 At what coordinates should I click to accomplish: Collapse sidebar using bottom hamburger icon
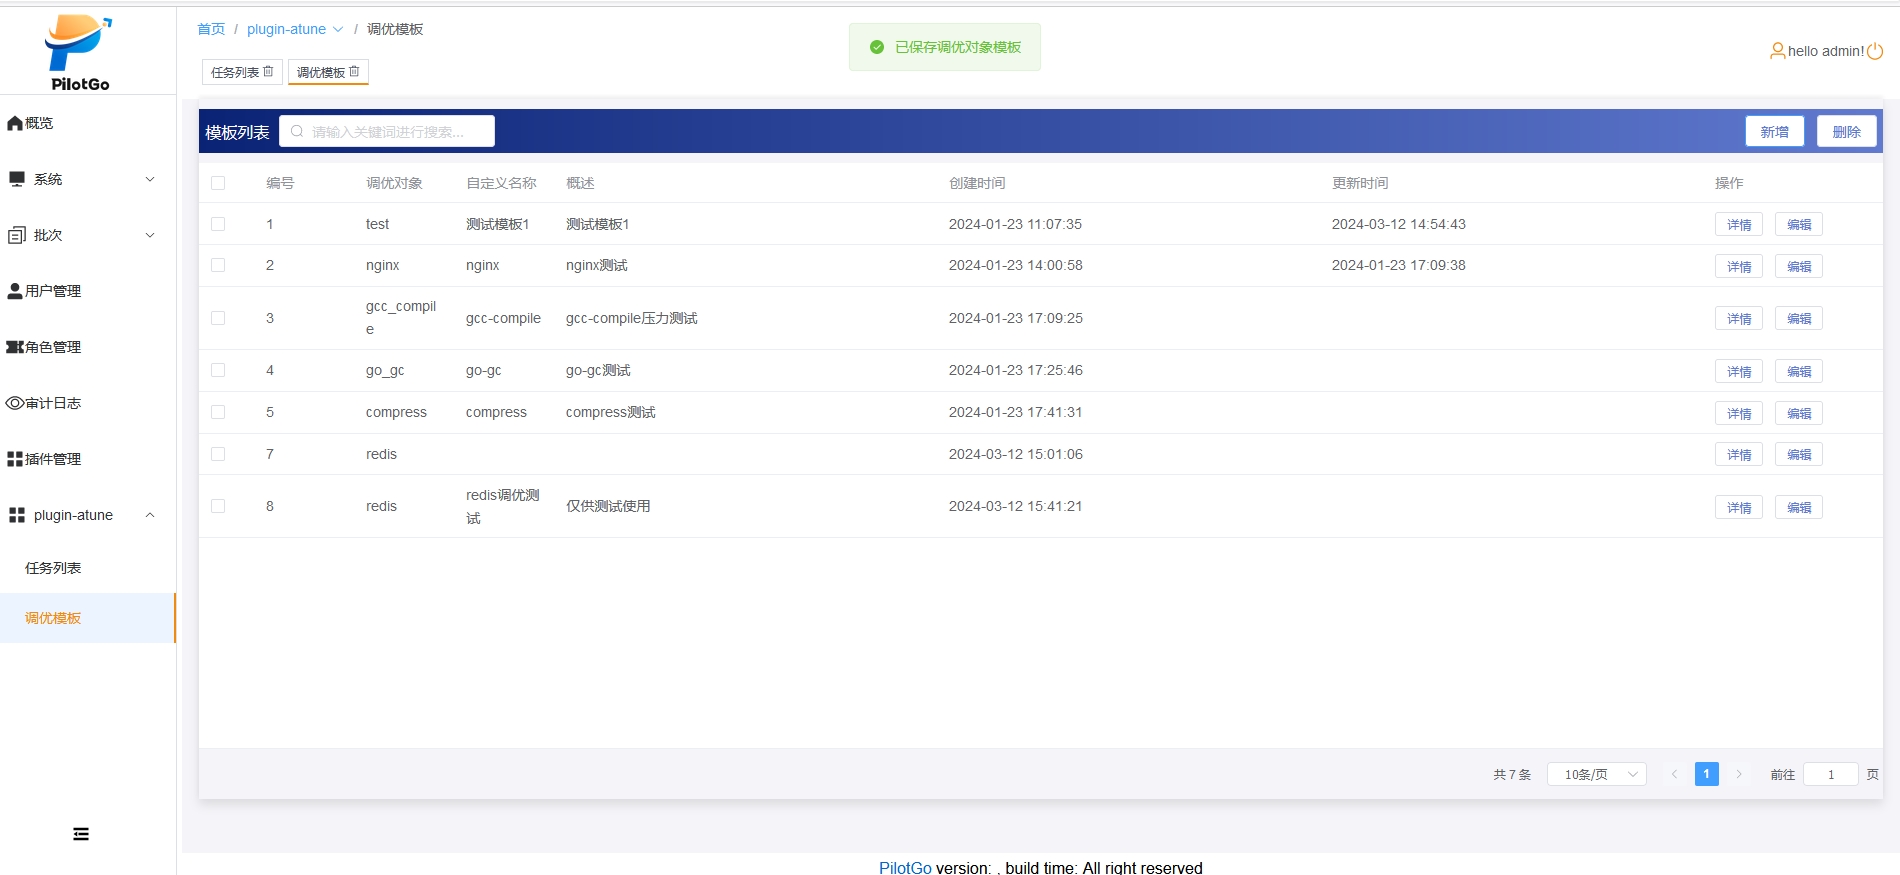[x=81, y=834]
